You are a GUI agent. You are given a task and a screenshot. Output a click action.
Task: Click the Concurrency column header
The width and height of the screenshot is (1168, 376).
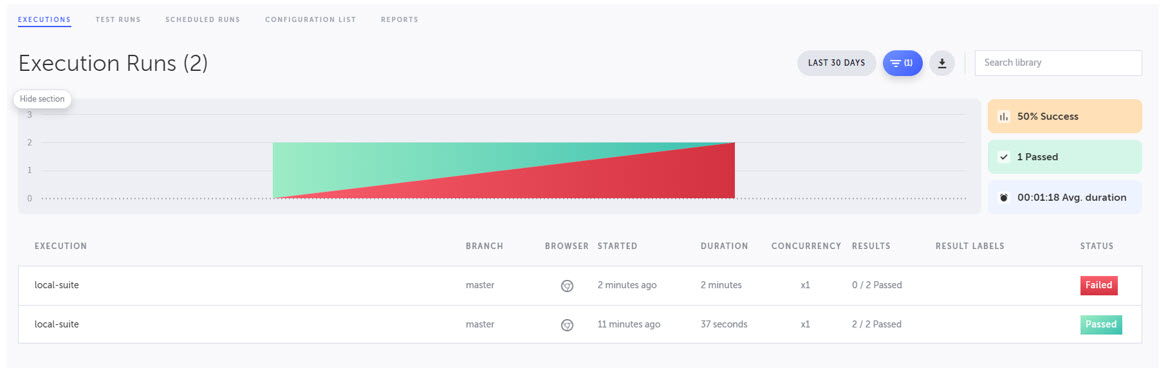(x=806, y=246)
